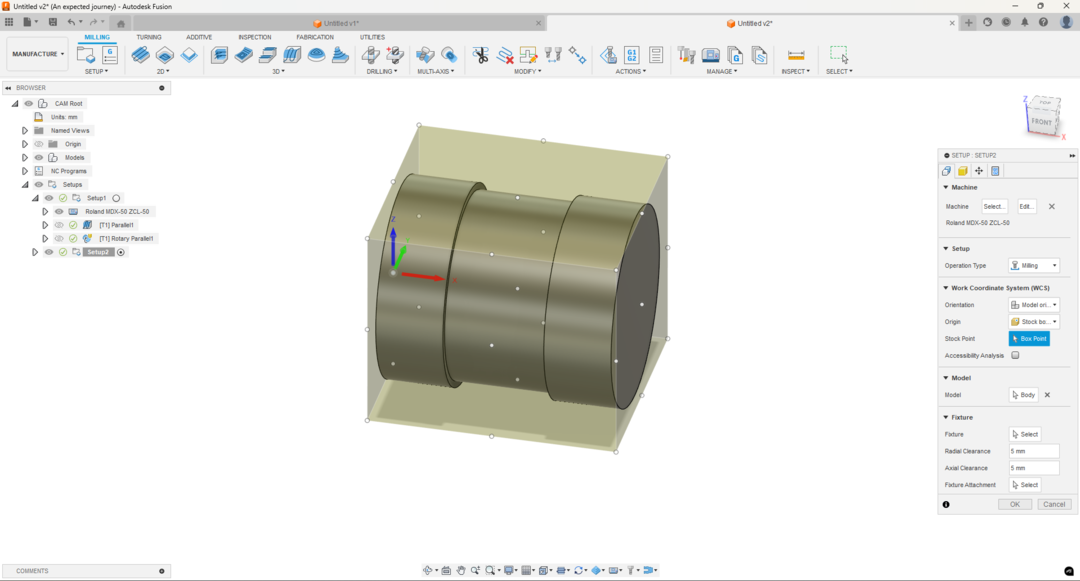Viewport: 1080px width, 581px height.
Task: Click the Pan hand tool in navigation bar
Action: pyautogui.click(x=461, y=570)
